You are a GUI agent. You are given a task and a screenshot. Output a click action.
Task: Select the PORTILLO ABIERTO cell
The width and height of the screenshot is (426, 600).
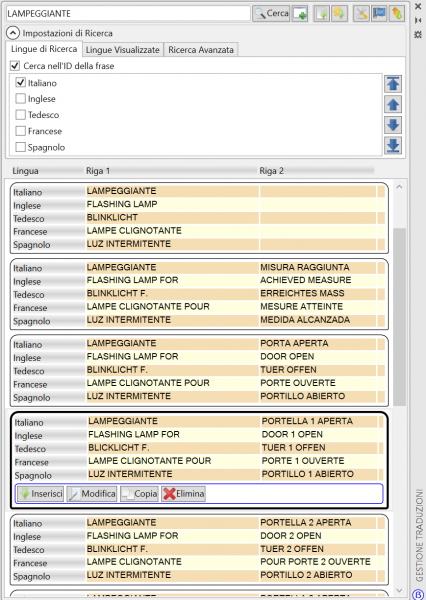click(x=318, y=396)
